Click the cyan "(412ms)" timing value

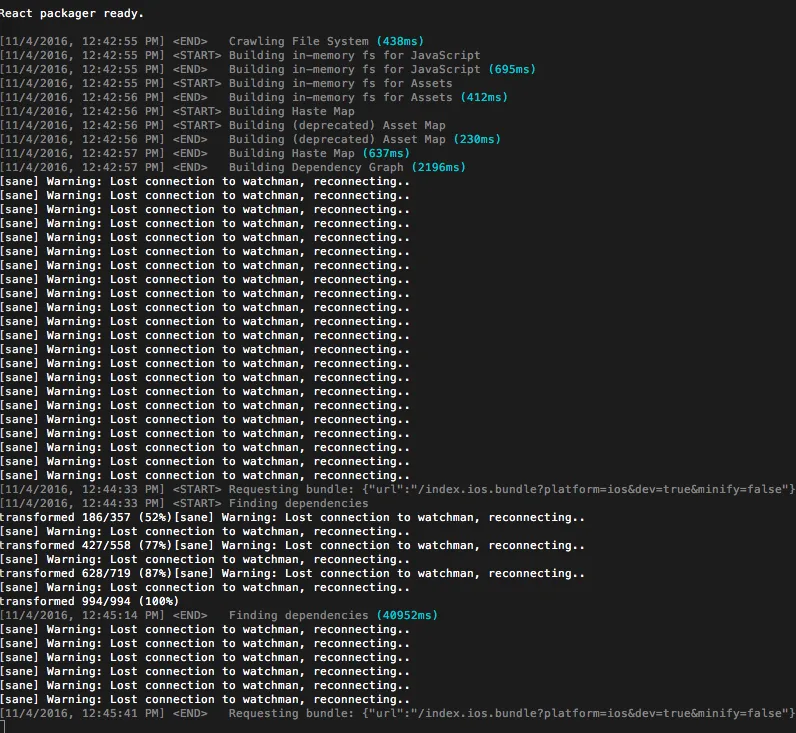[x=484, y=97]
